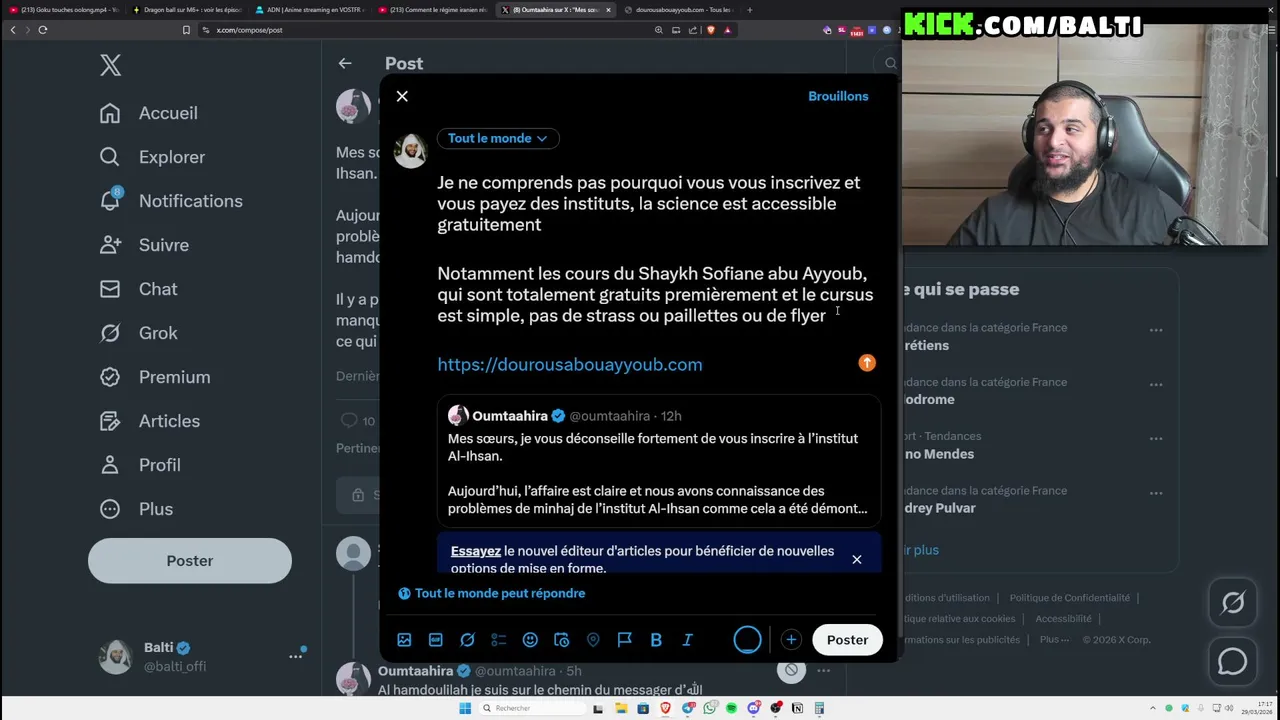This screenshot has width=1280, height=720.
Task: Close the compose dialog with X
Action: (x=402, y=96)
